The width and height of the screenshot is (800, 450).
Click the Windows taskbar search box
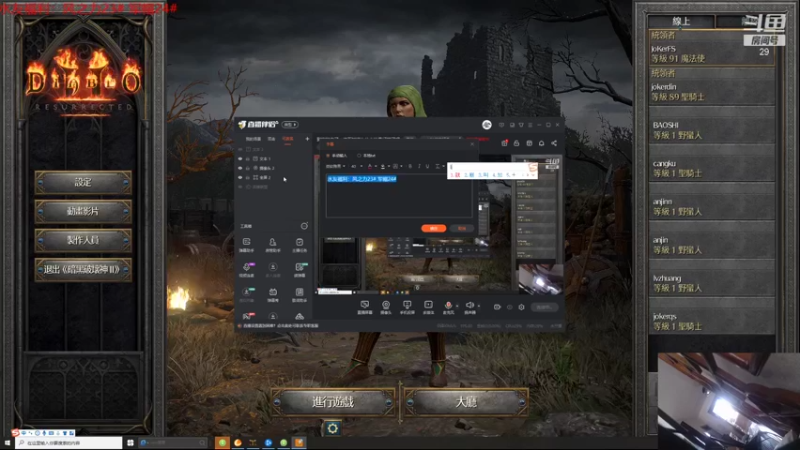[x=69, y=443]
